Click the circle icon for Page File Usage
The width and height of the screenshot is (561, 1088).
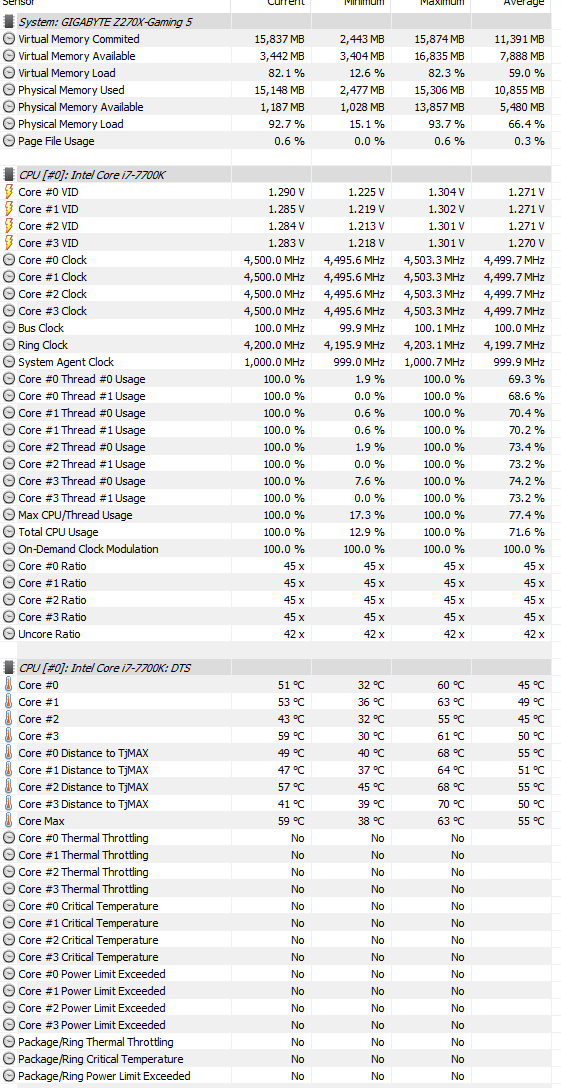pos(9,141)
